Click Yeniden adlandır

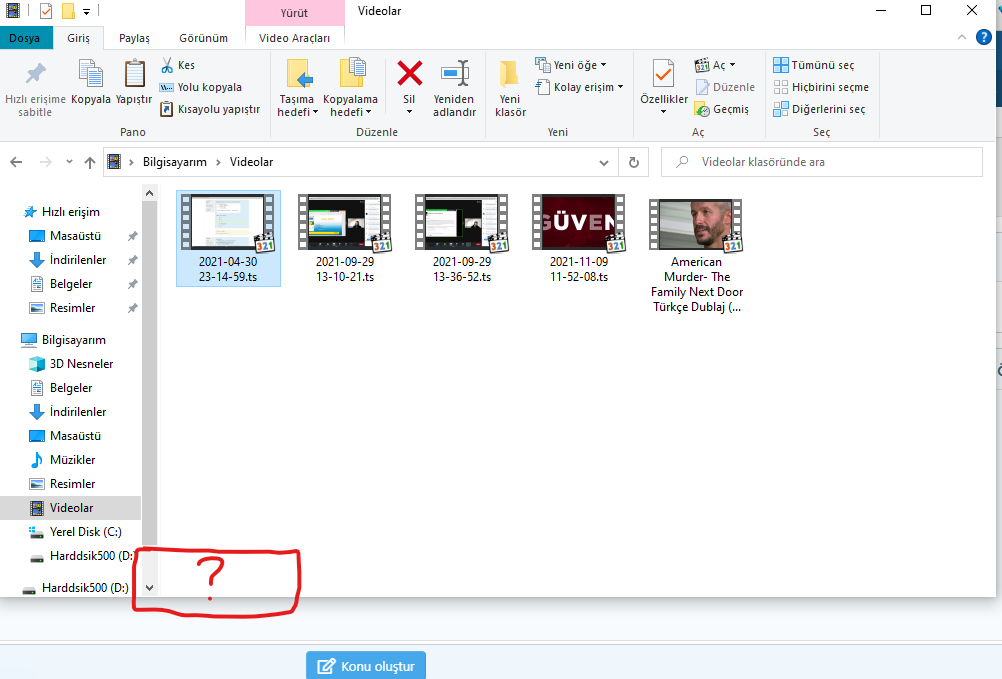tap(454, 89)
